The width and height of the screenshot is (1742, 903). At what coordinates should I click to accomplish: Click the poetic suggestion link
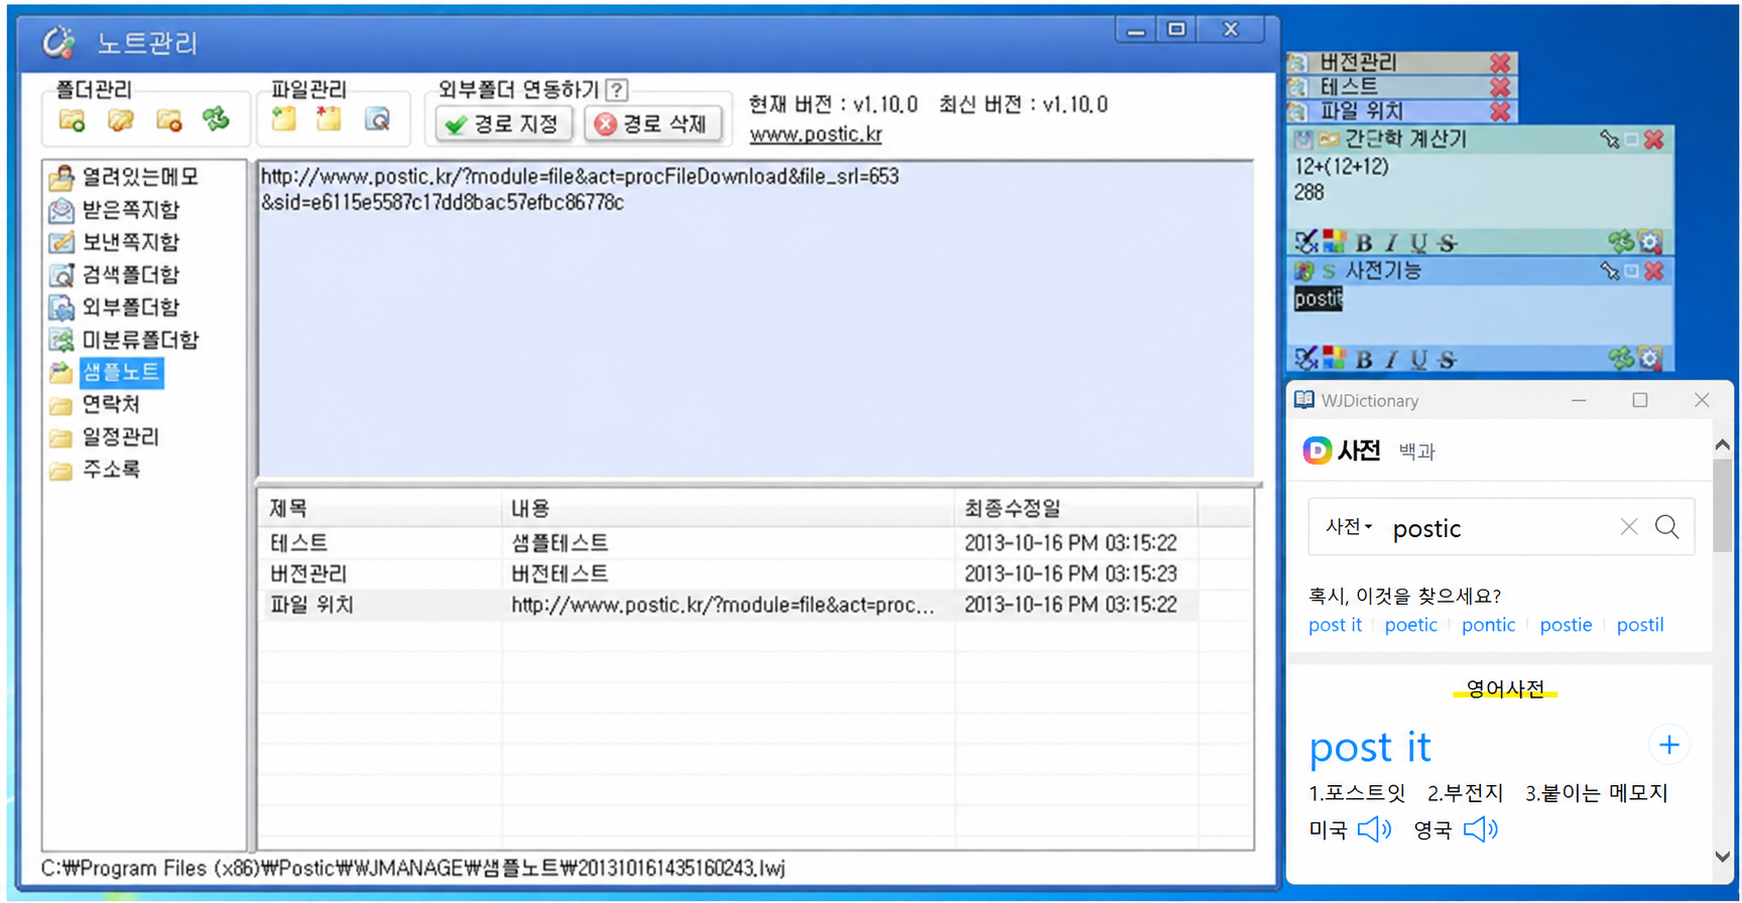click(x=1411, y=625)
